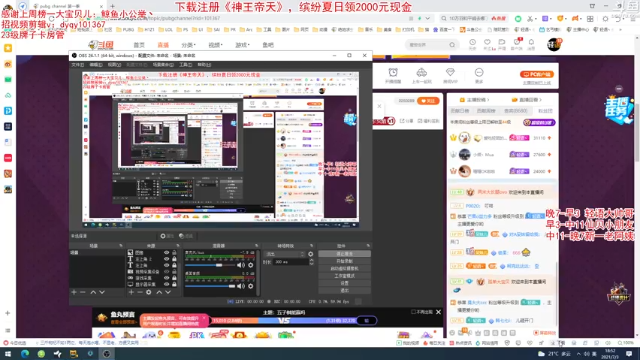This screenshot has height=360, width=640.
Task: Mute the 桌面音频 speaker icon
Action: point(241,286)
